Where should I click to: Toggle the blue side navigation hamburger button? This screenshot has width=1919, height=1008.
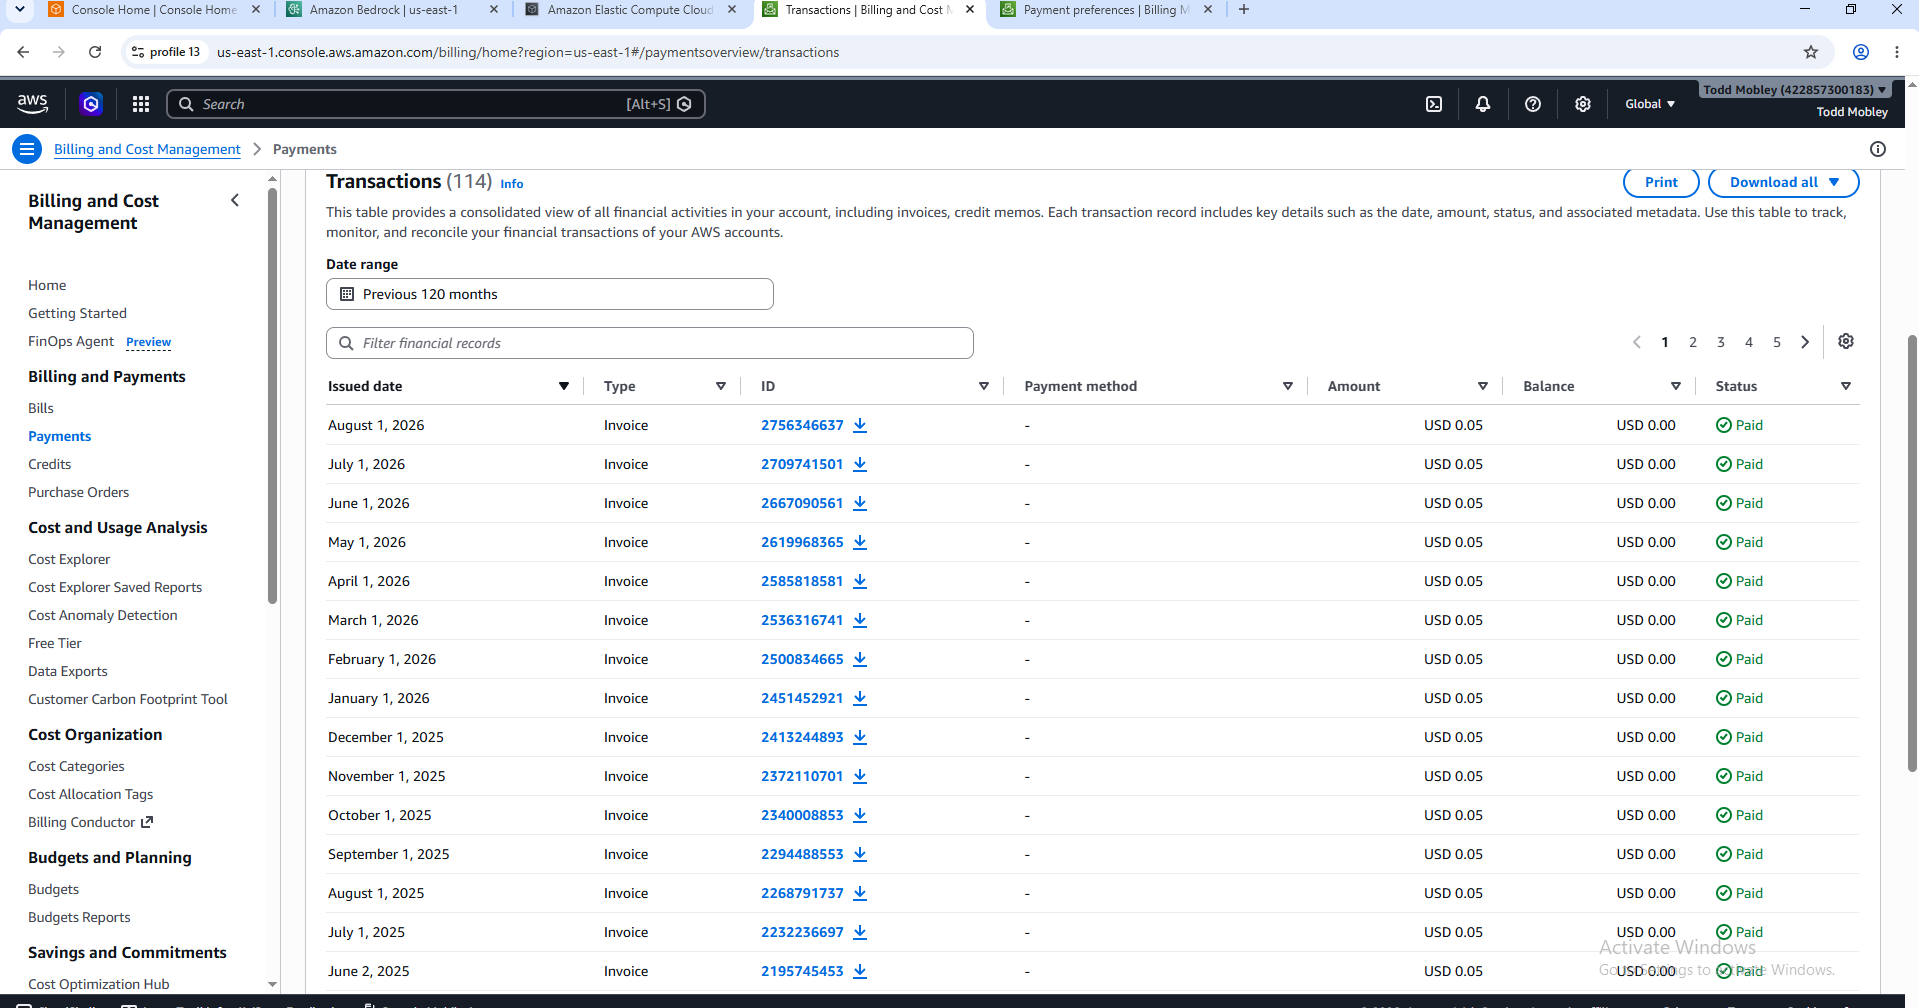(x=27, y=149)
